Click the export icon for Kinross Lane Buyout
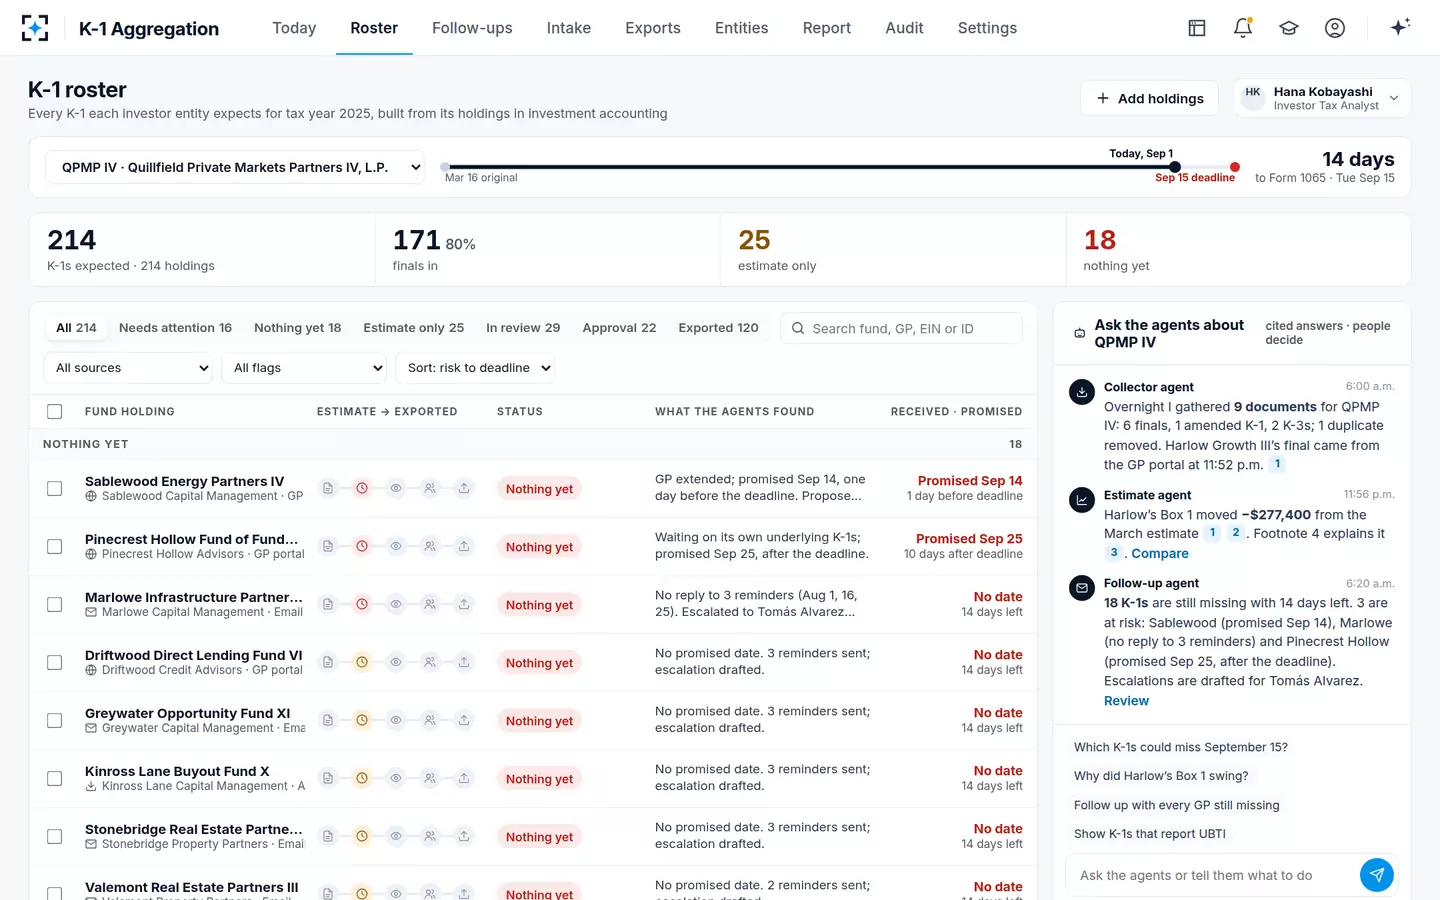This screenshot has height=900, width=1440. coord(464,779)
